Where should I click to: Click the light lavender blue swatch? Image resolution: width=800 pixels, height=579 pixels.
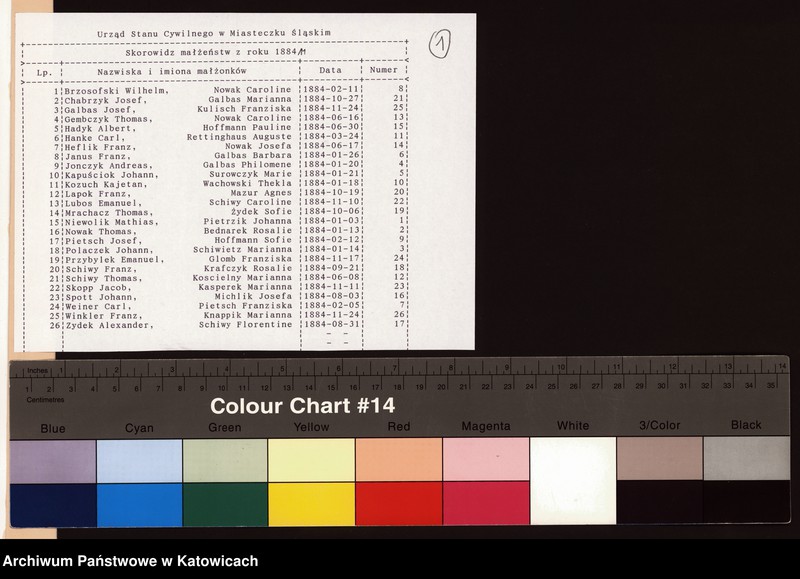point(53,462)
